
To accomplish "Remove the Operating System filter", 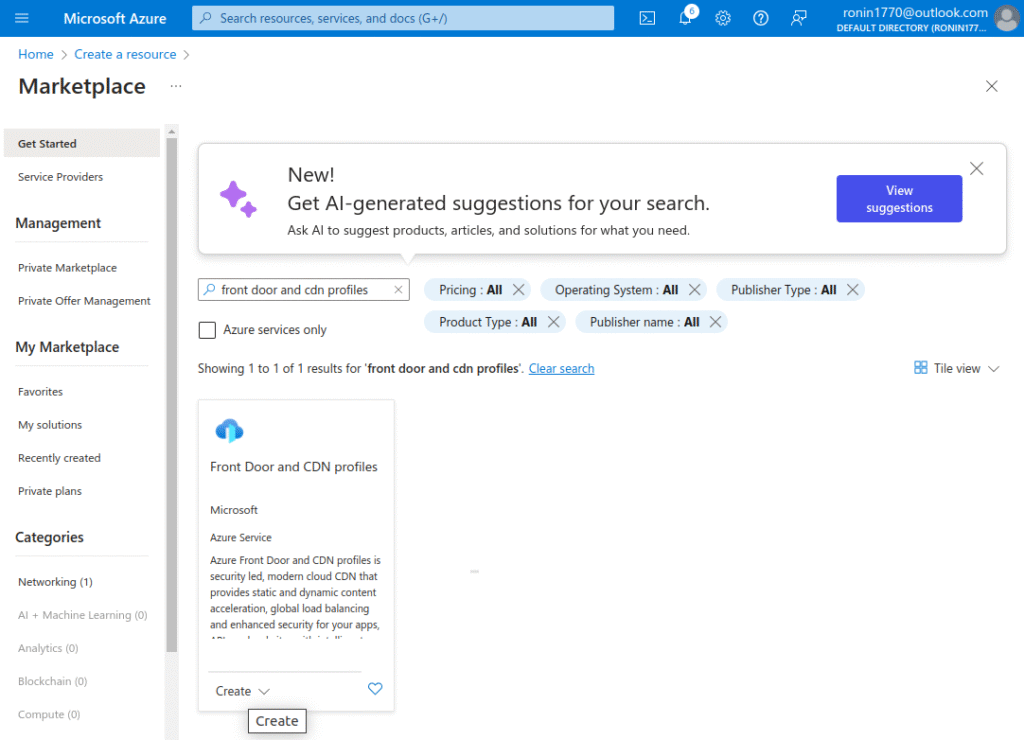I will point(694,289).
